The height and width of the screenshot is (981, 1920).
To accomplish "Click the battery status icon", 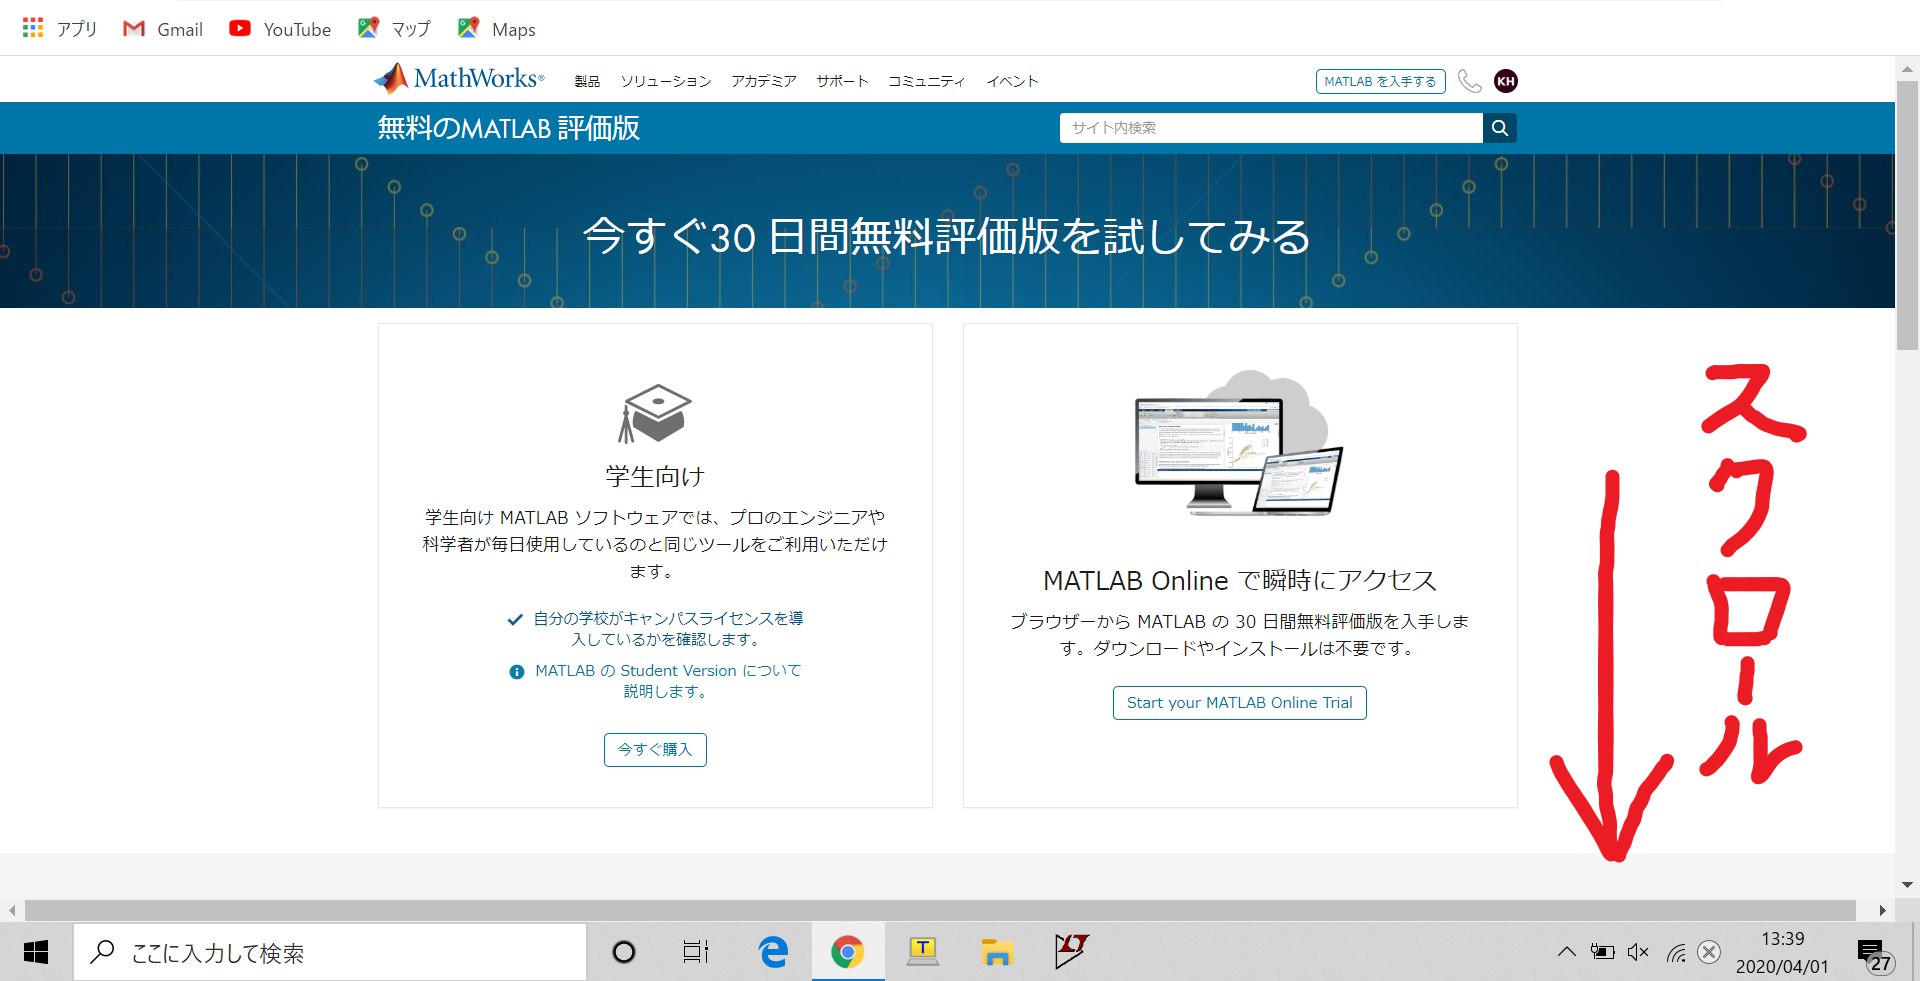I will coord(1602,952).
